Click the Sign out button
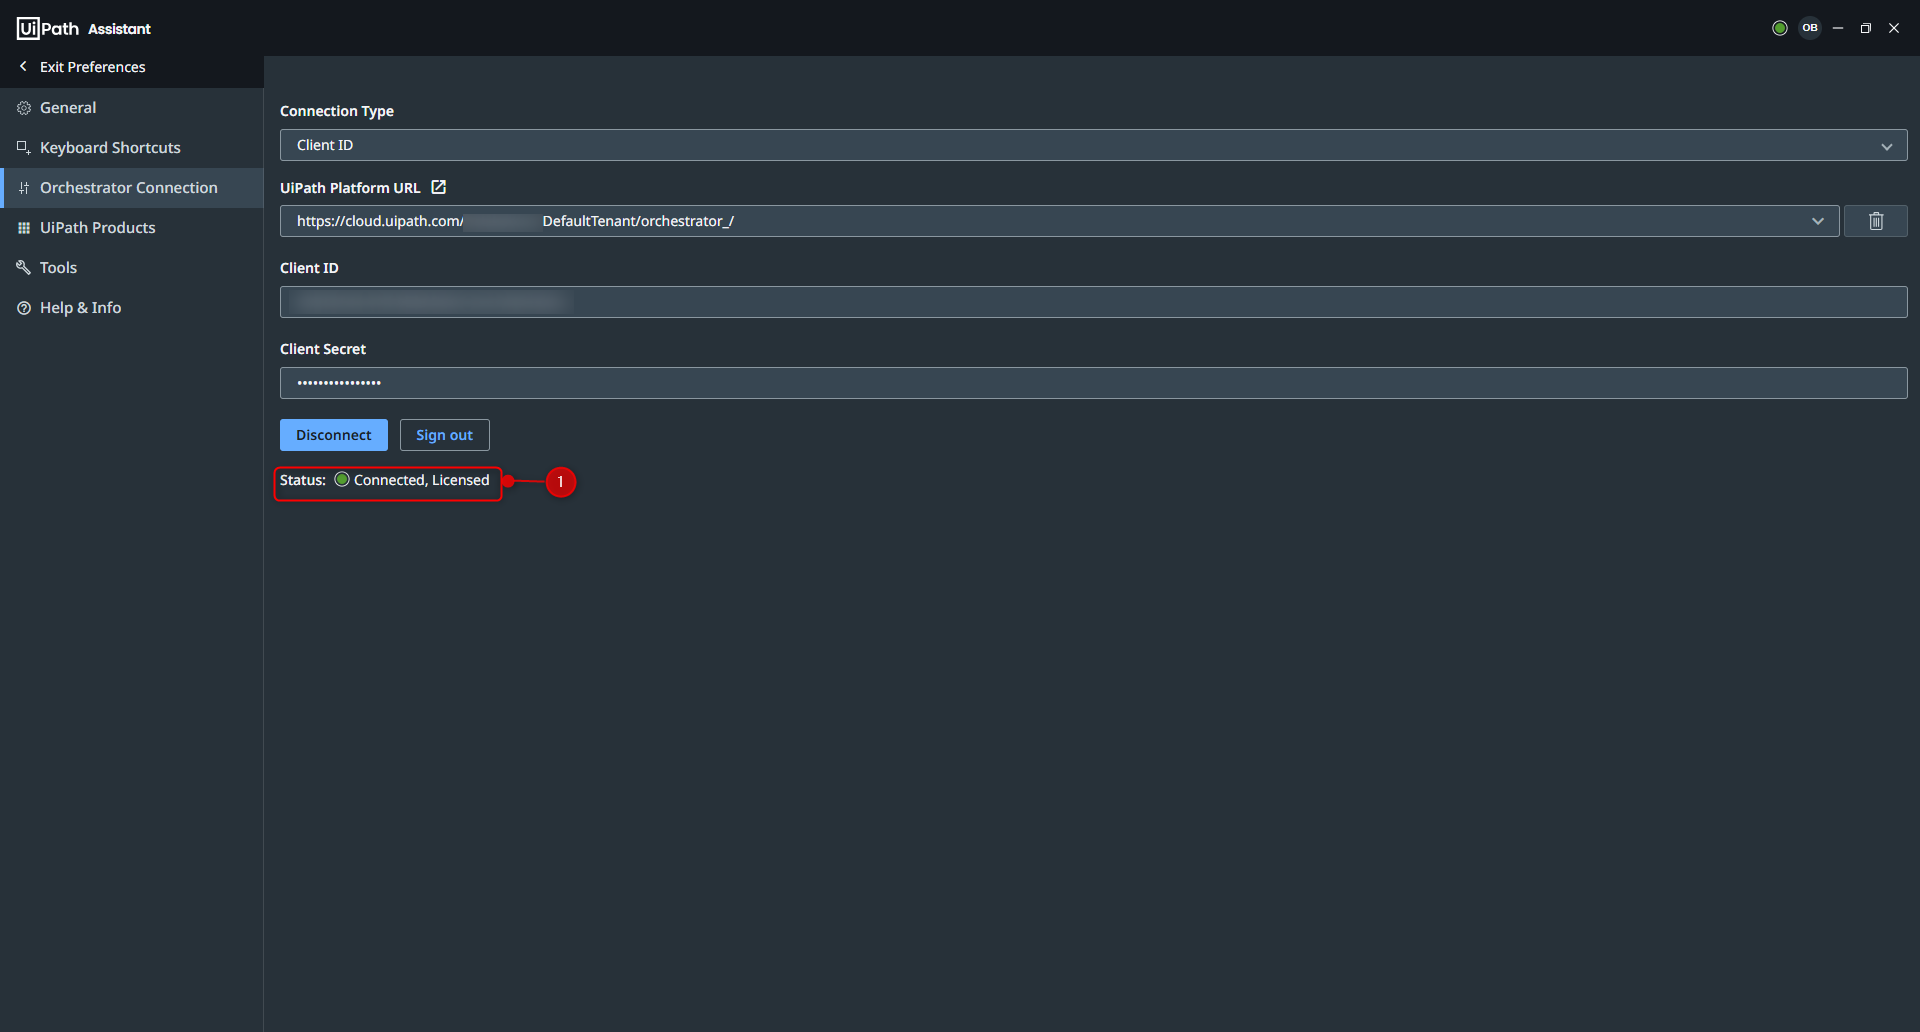This screenshot has width=1920, height=1032. [445, 435]
